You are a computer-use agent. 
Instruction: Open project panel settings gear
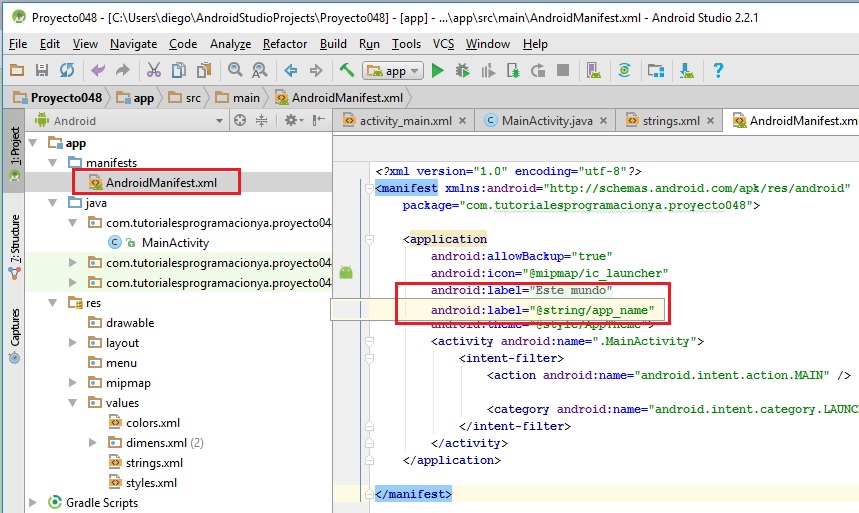point(293,120)
